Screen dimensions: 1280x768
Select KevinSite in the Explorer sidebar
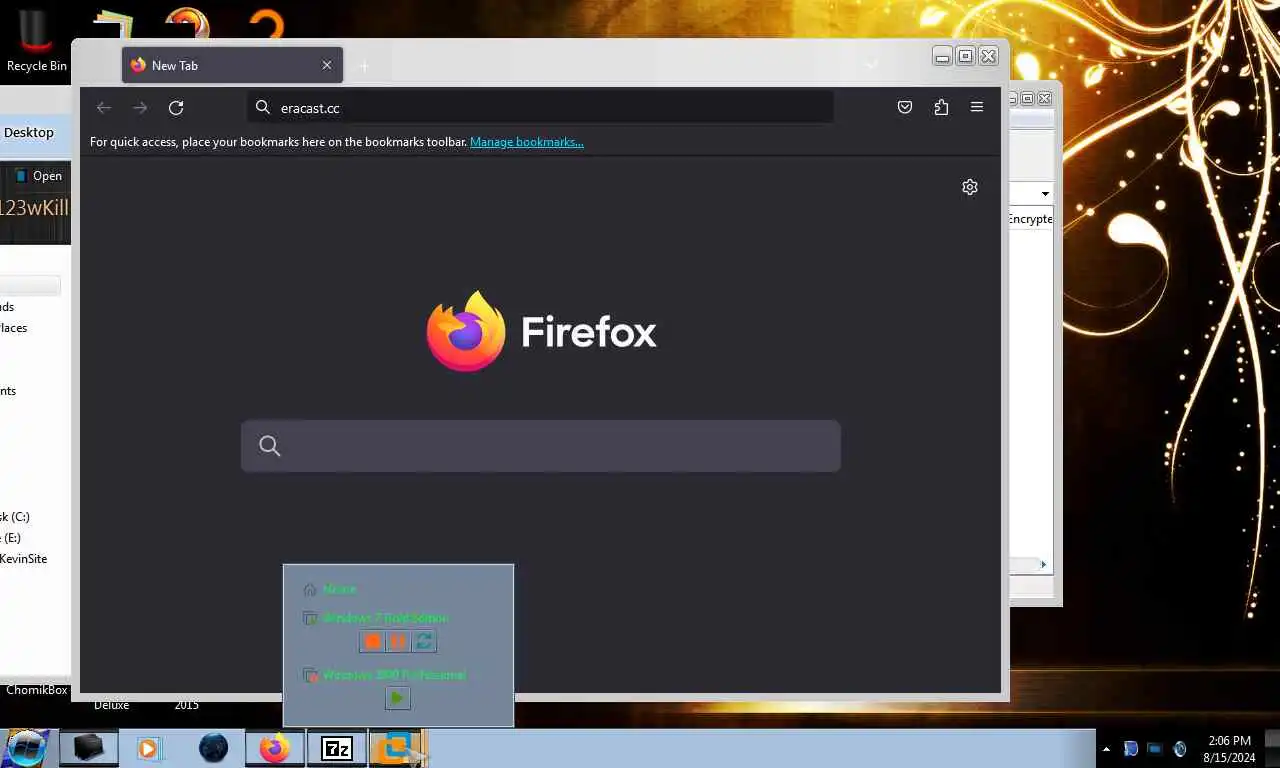24,559
